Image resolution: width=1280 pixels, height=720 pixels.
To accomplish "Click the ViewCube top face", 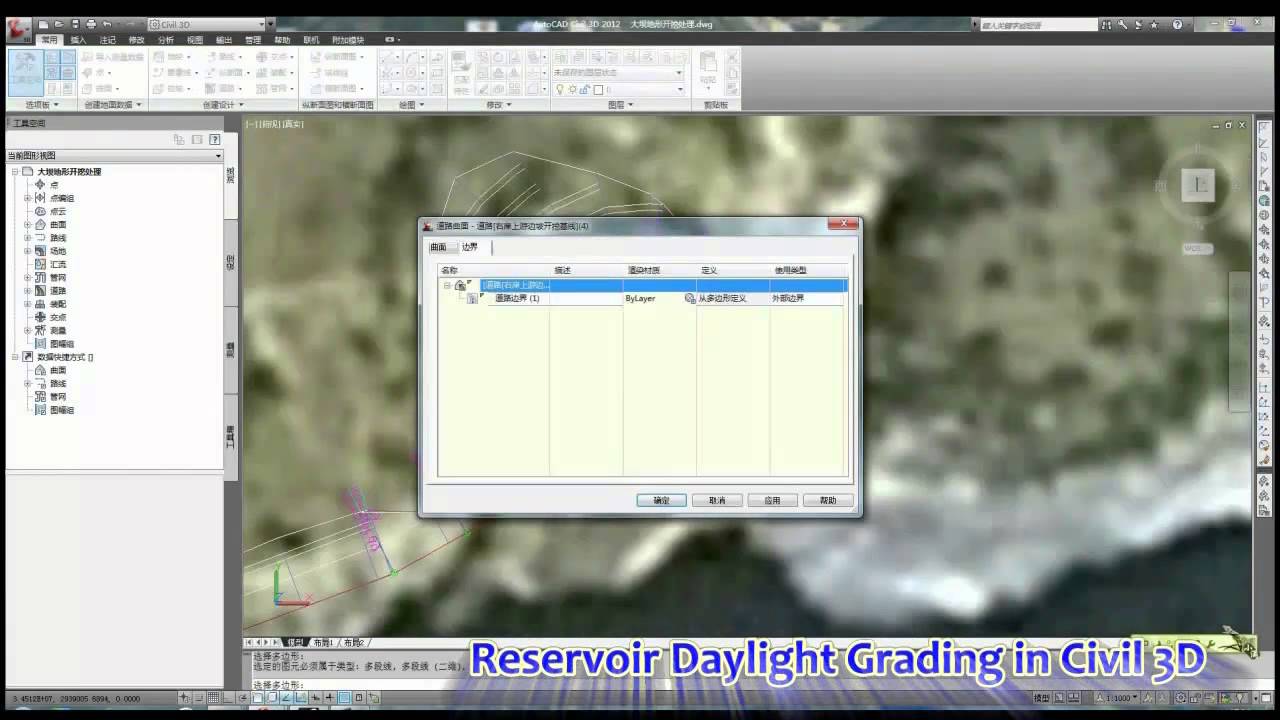I will (1198, 184).
